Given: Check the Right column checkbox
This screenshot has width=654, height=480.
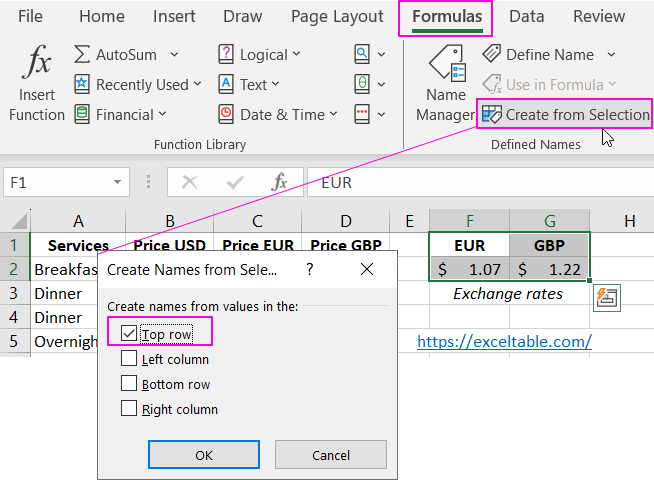Looking at the screenshot, I should 129,409.
